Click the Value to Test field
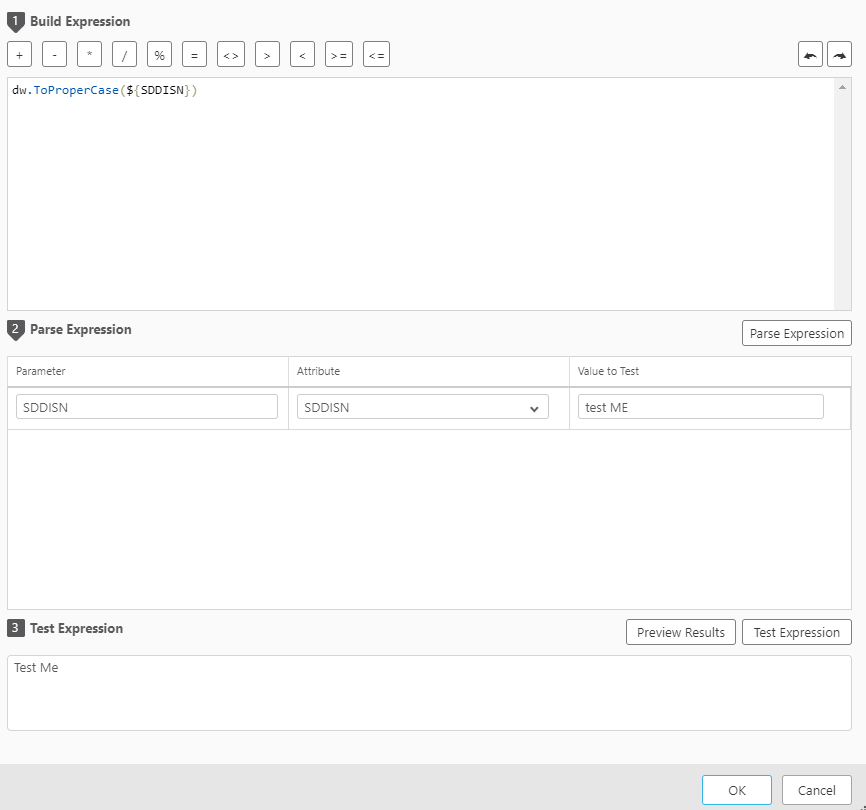 click(x=699, y=406)
